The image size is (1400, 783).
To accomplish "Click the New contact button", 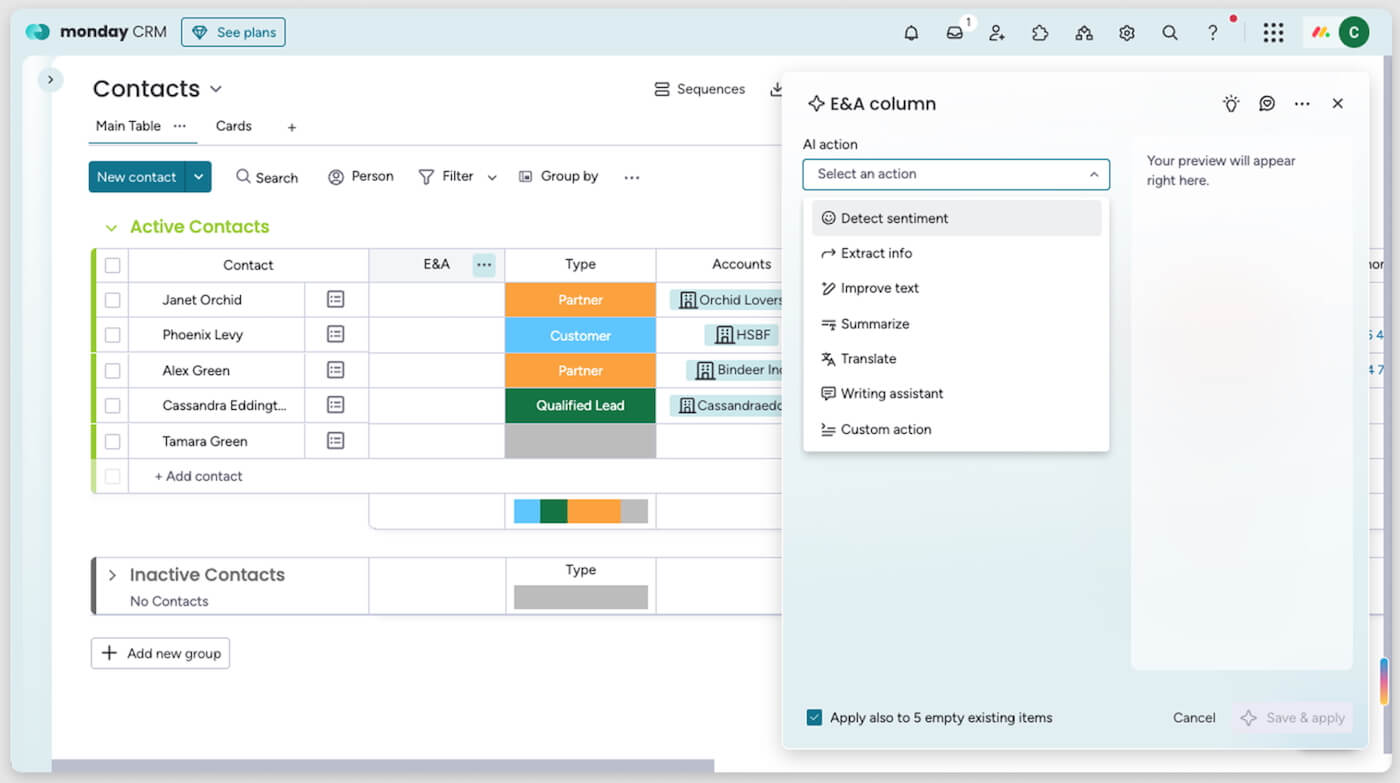I will coord(137,177).
